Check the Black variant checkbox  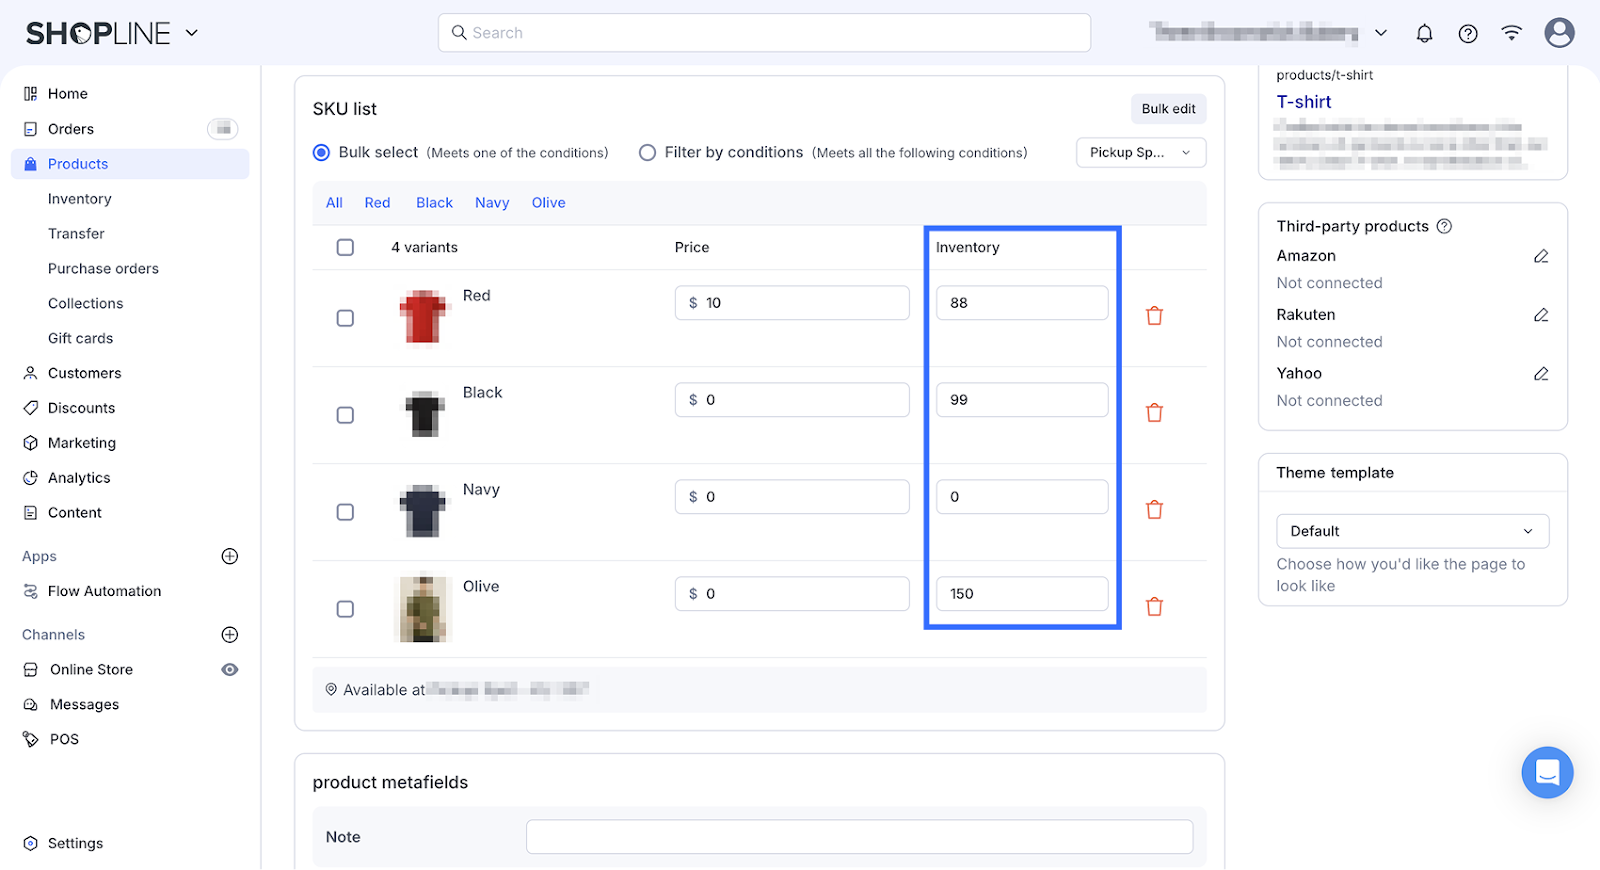pyautogui.click(x=345, y=415)
